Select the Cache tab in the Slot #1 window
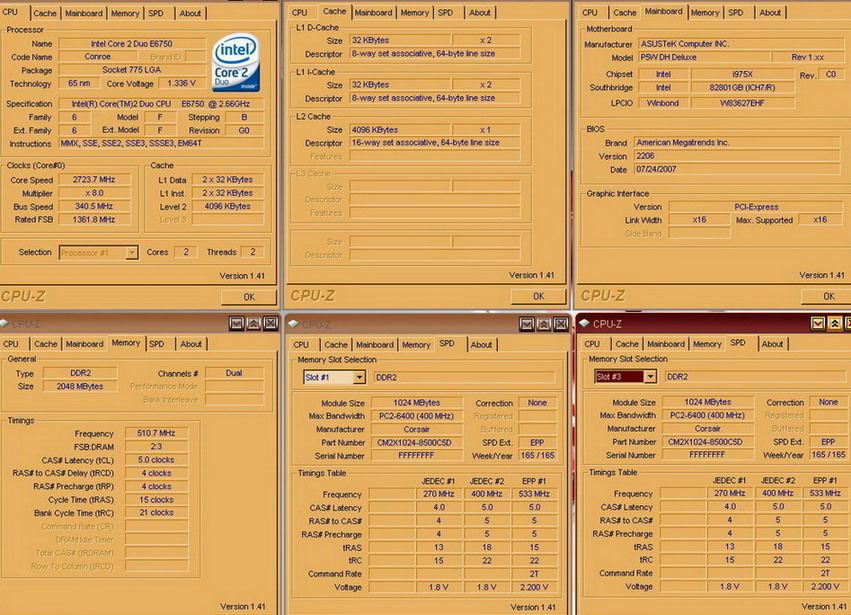 click(335, 345)
